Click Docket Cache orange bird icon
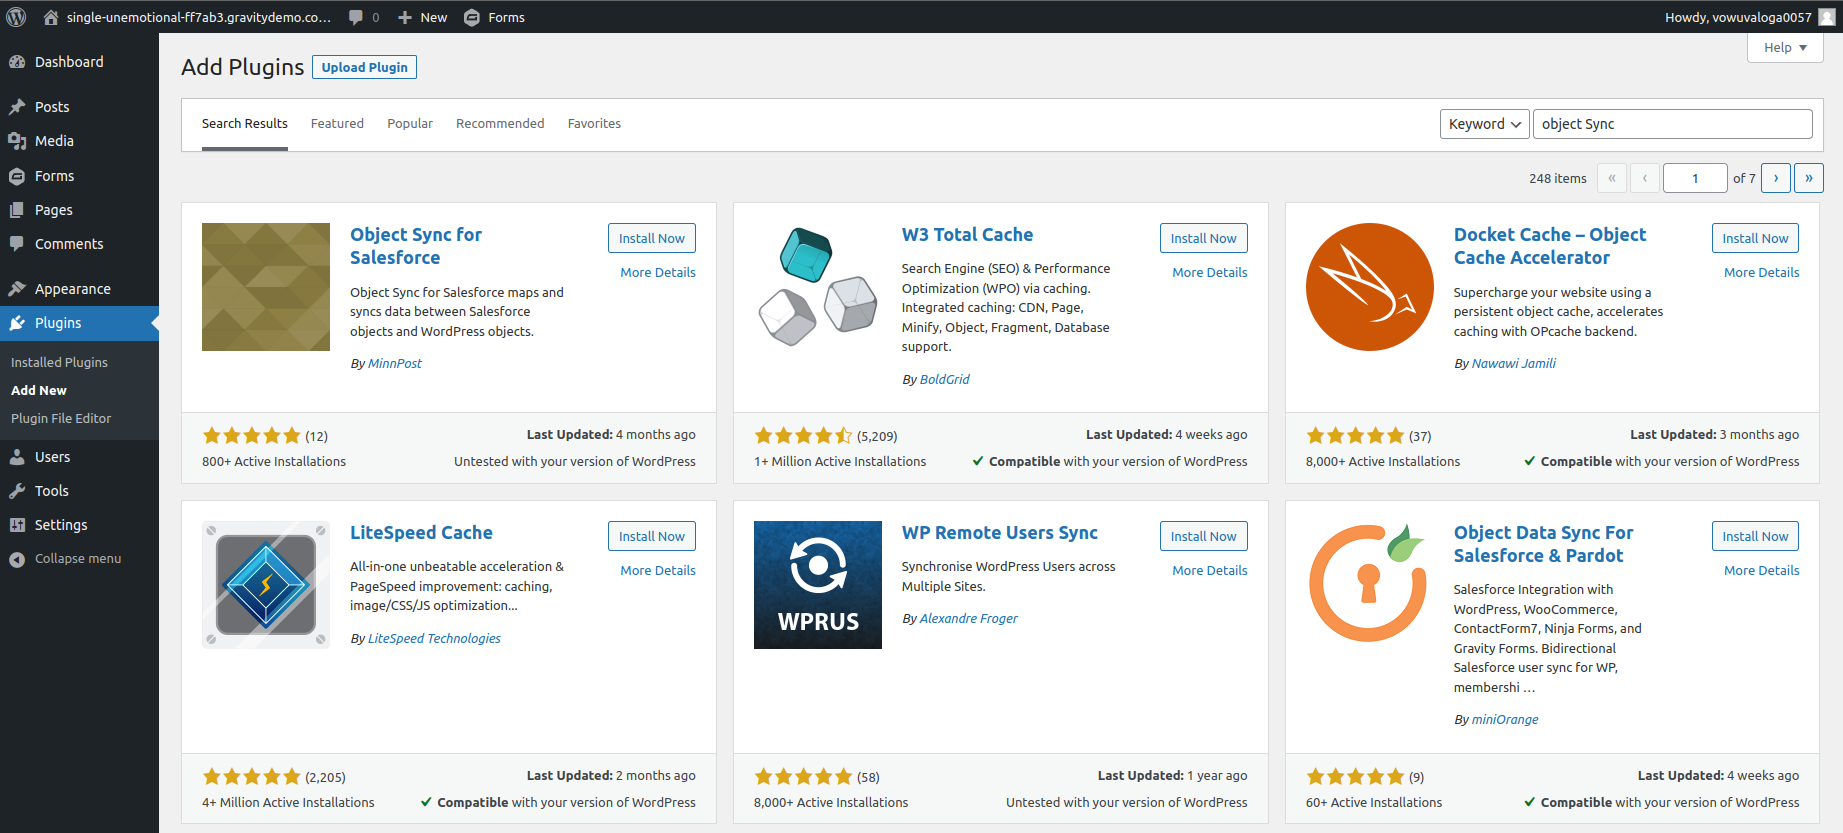Viewport: 1843px width, 833px height. point(1370,287)
